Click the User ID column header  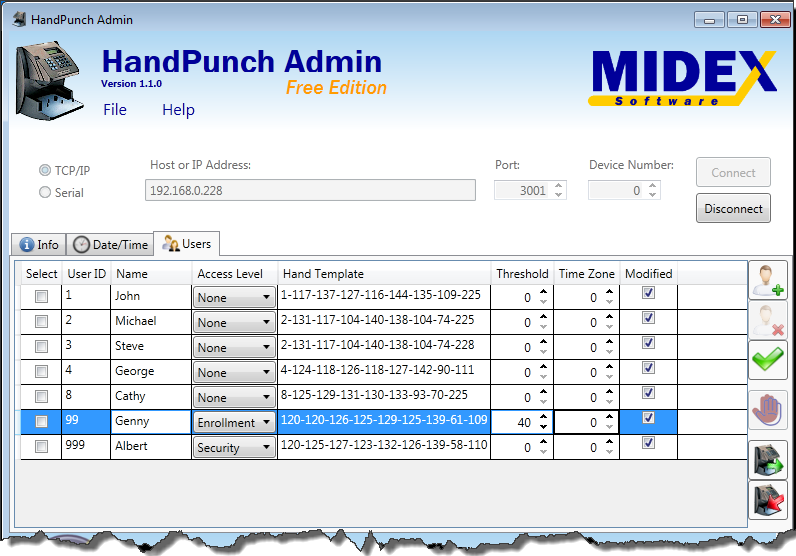pos(86,274)
